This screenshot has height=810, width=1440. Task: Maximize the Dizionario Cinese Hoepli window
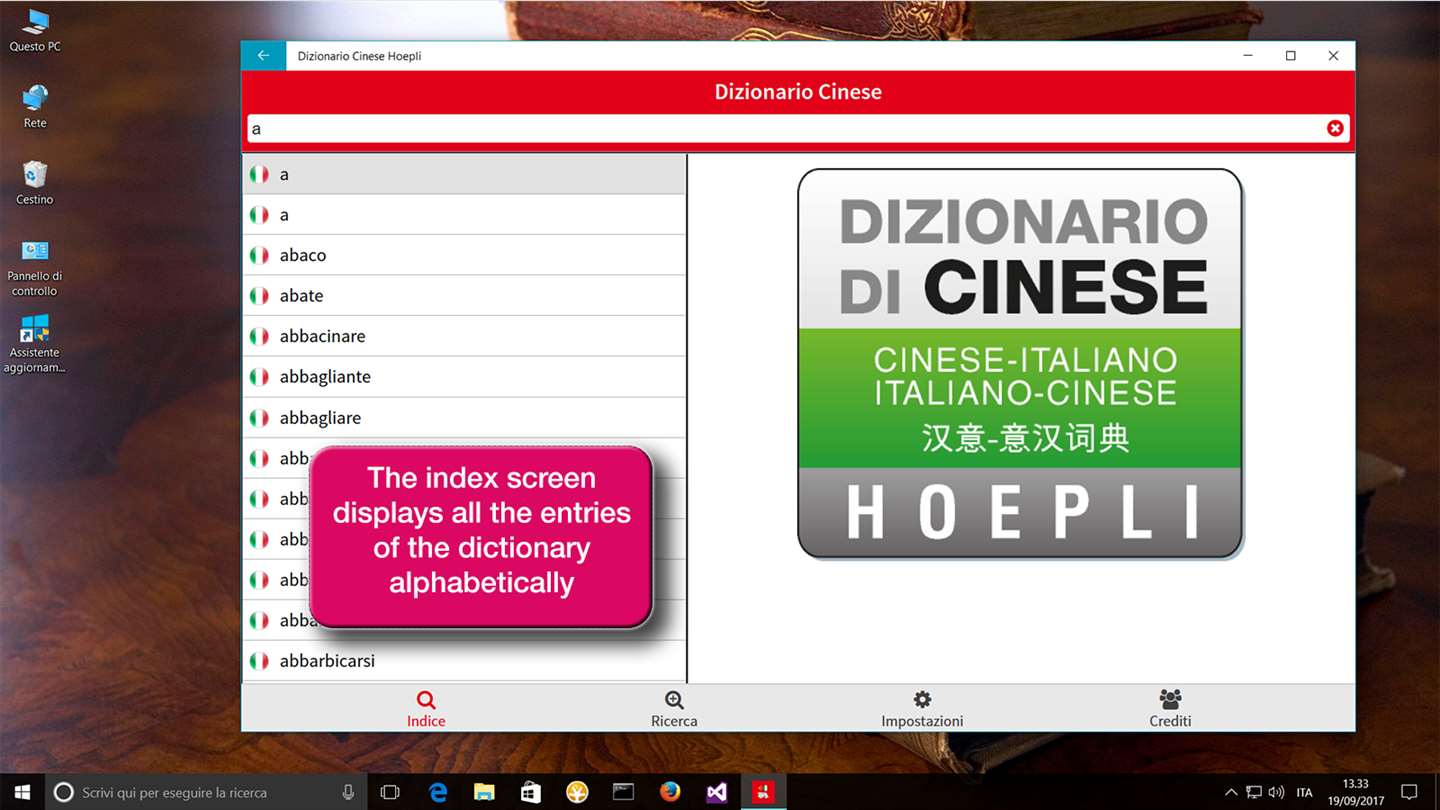[x=1291, y=56]
